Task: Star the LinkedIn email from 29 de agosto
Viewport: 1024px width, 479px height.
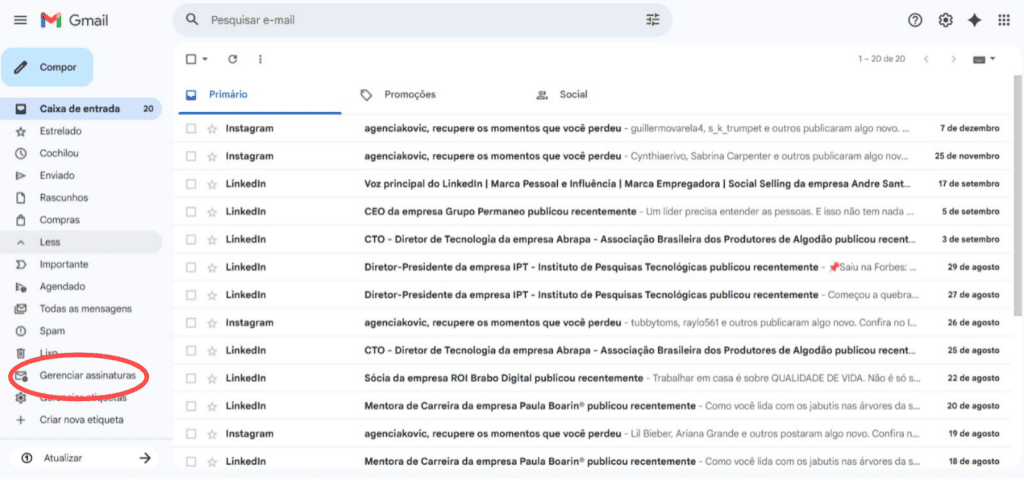Action: (212, 267)
